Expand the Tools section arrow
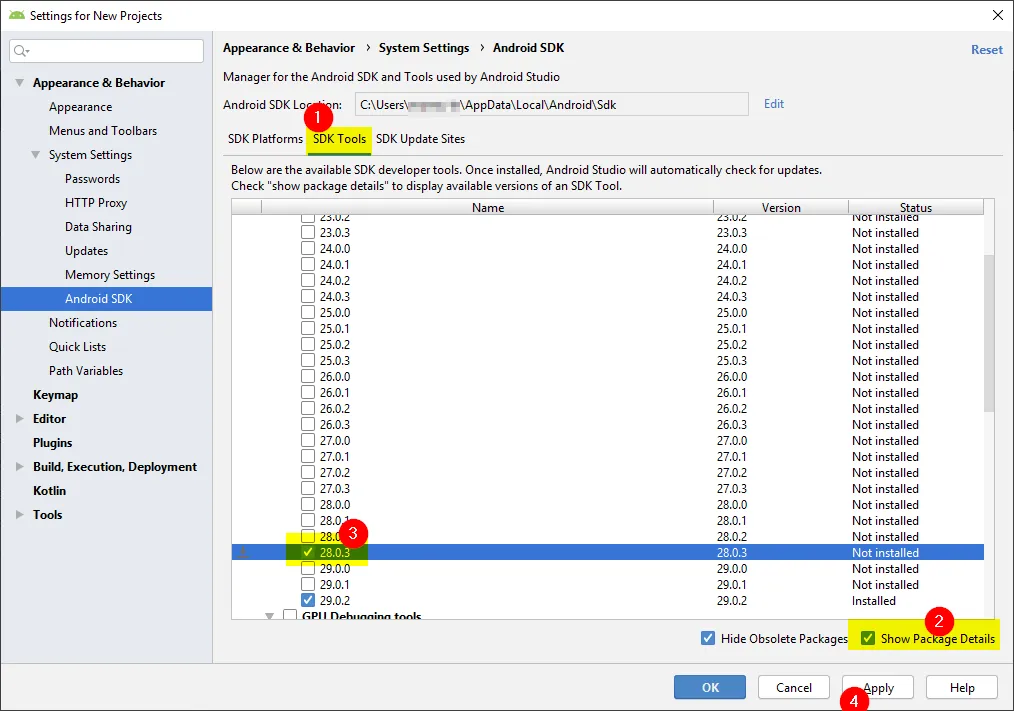1014x711 pixels. tap(20, 514)
